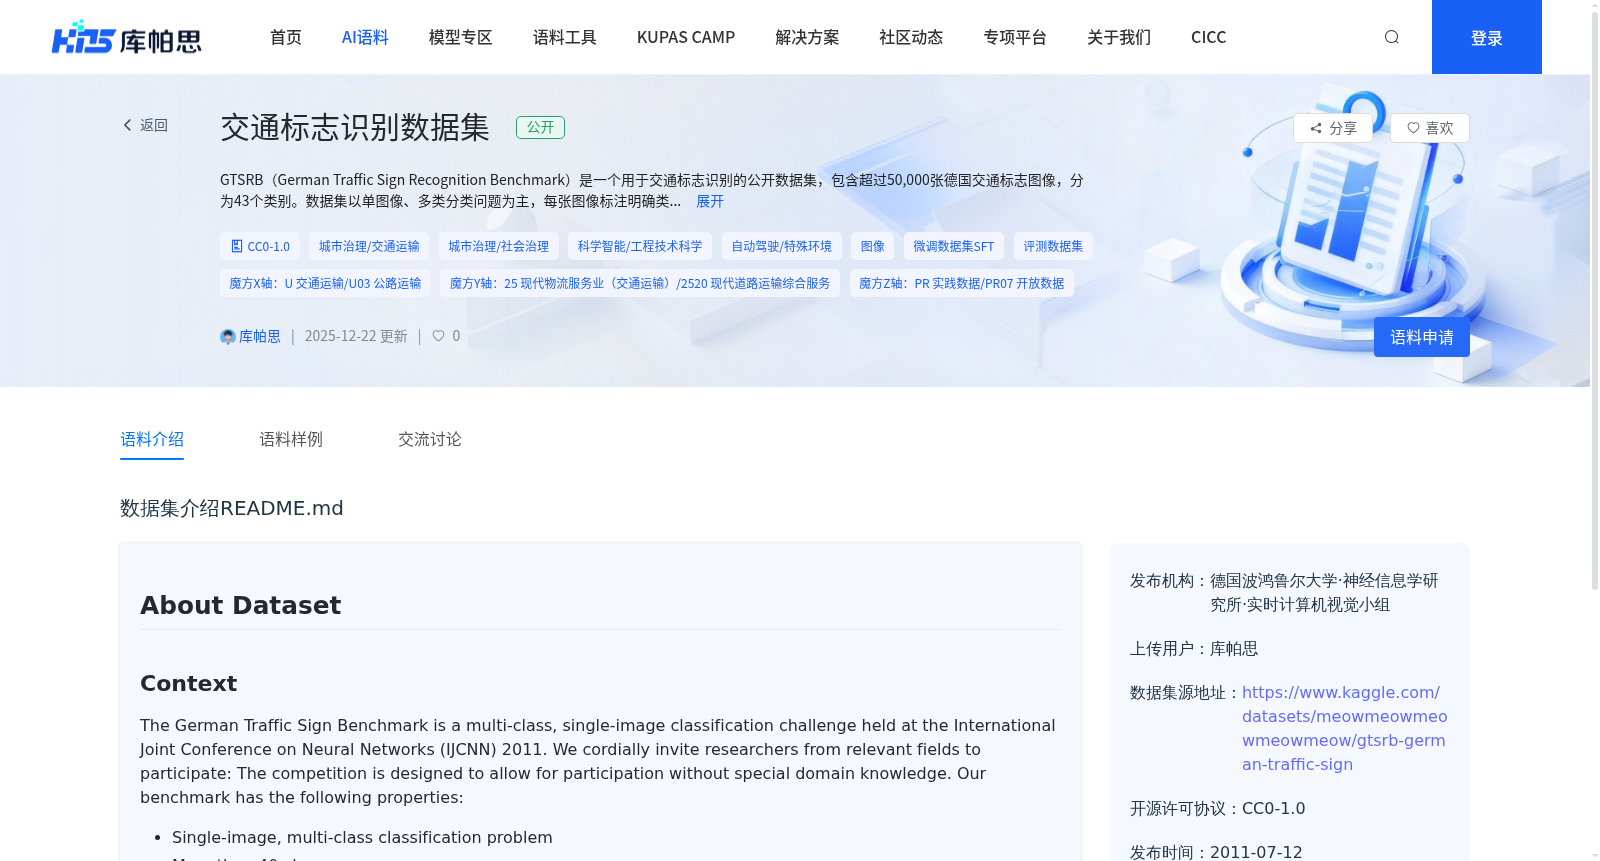
Task: Open 社区动态 menu item
Action: tap(911, 37)
